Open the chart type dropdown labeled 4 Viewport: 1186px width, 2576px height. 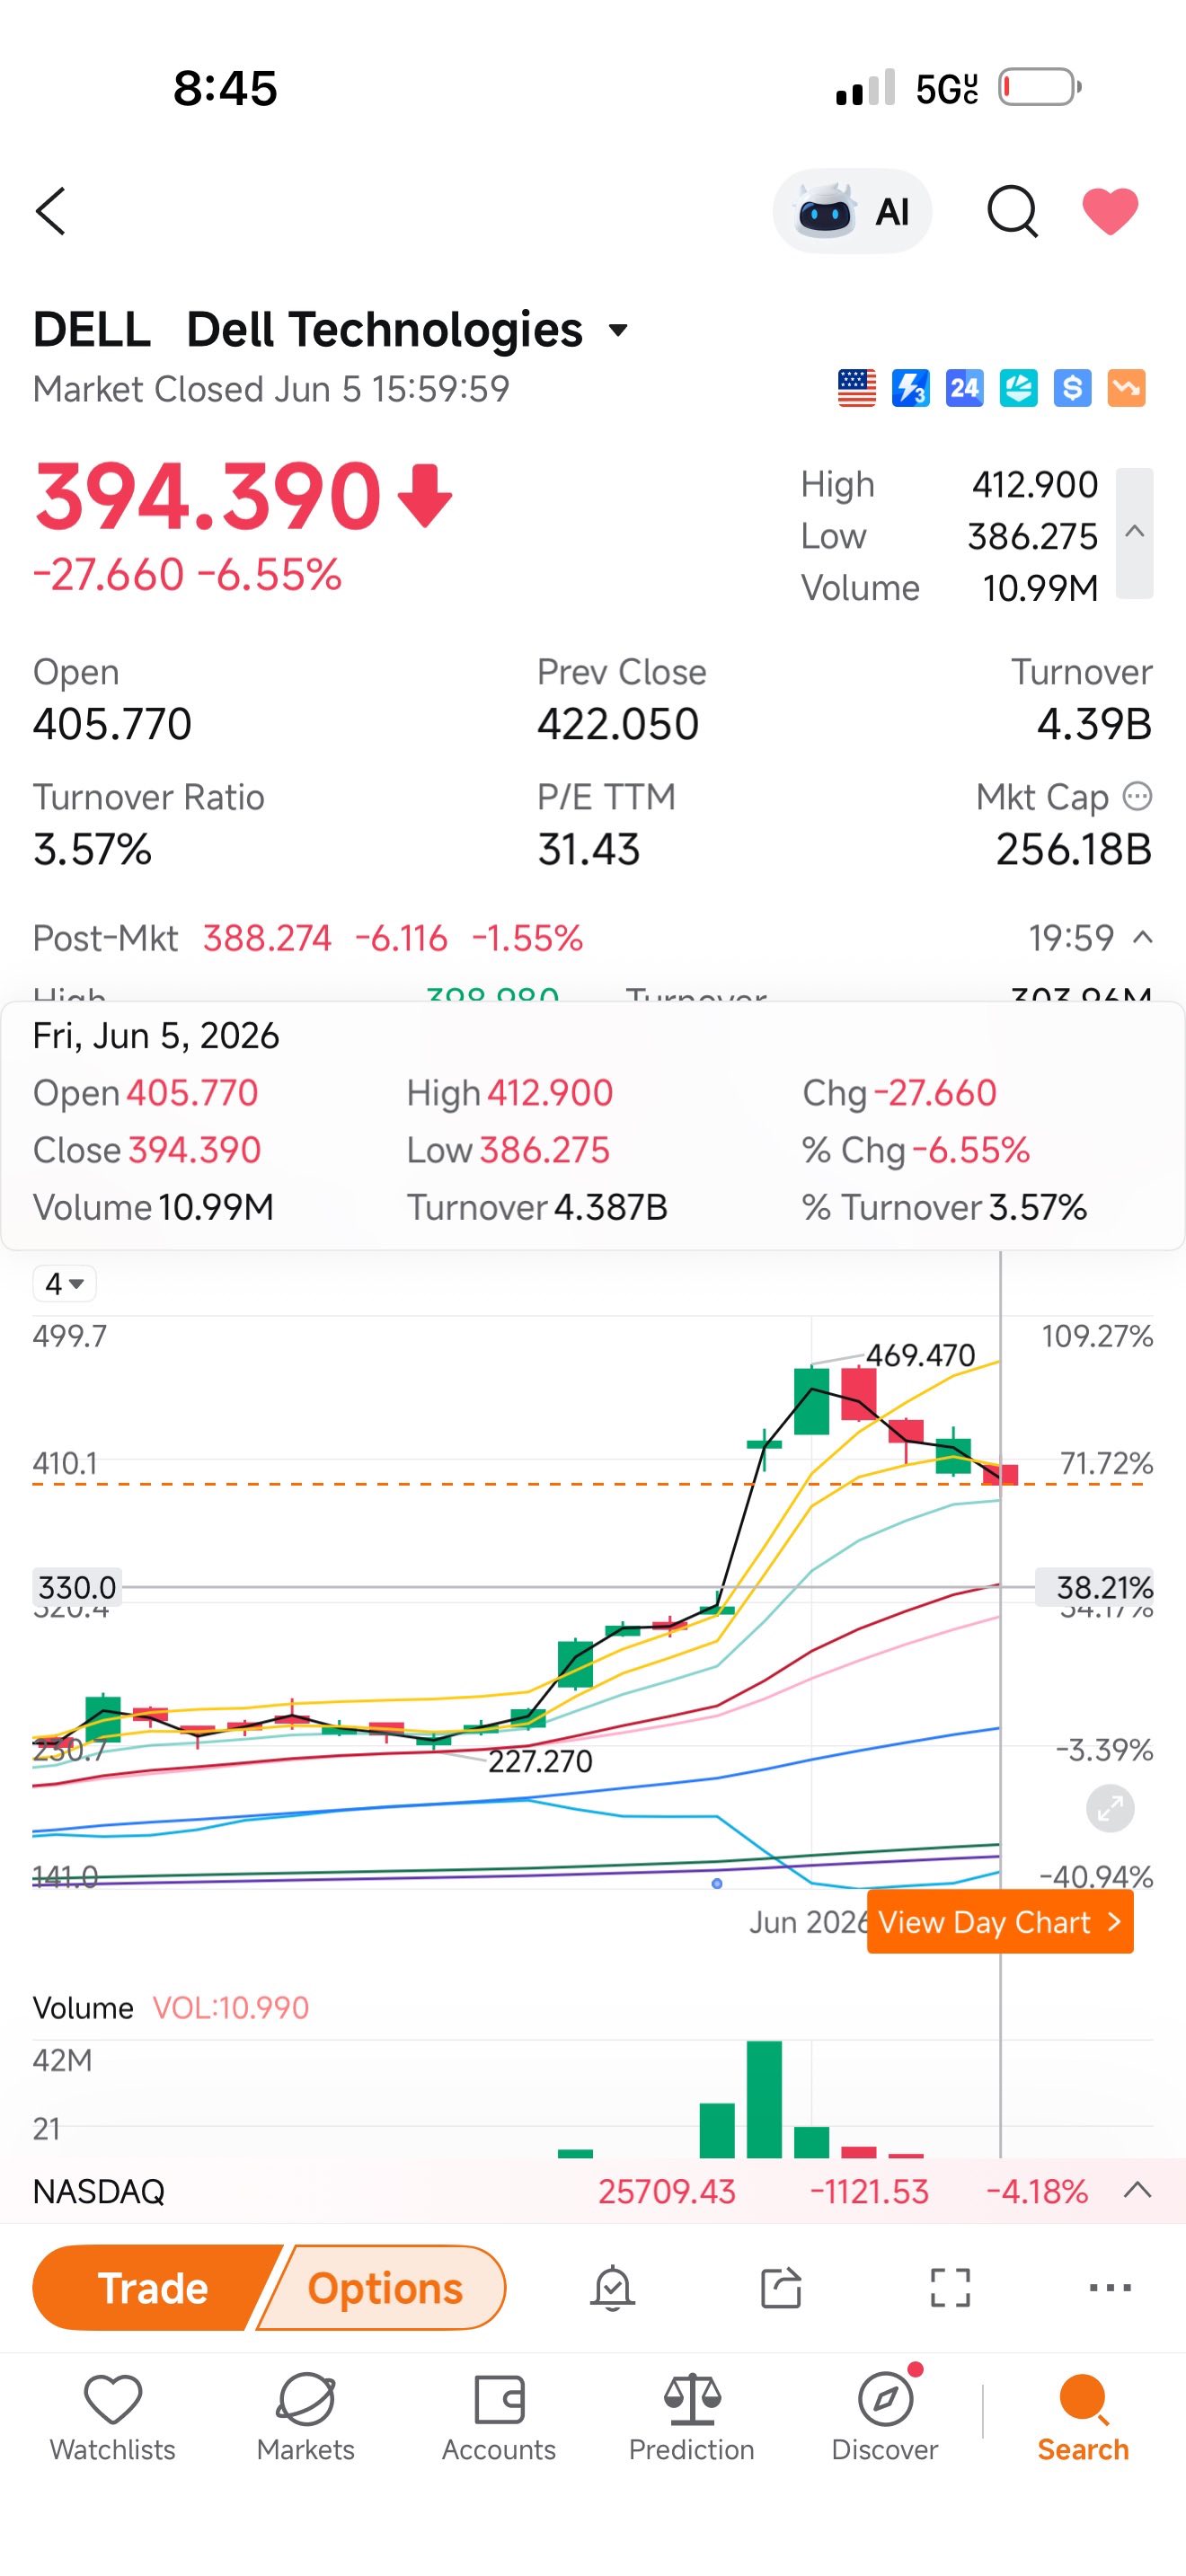pos(64,1283)
